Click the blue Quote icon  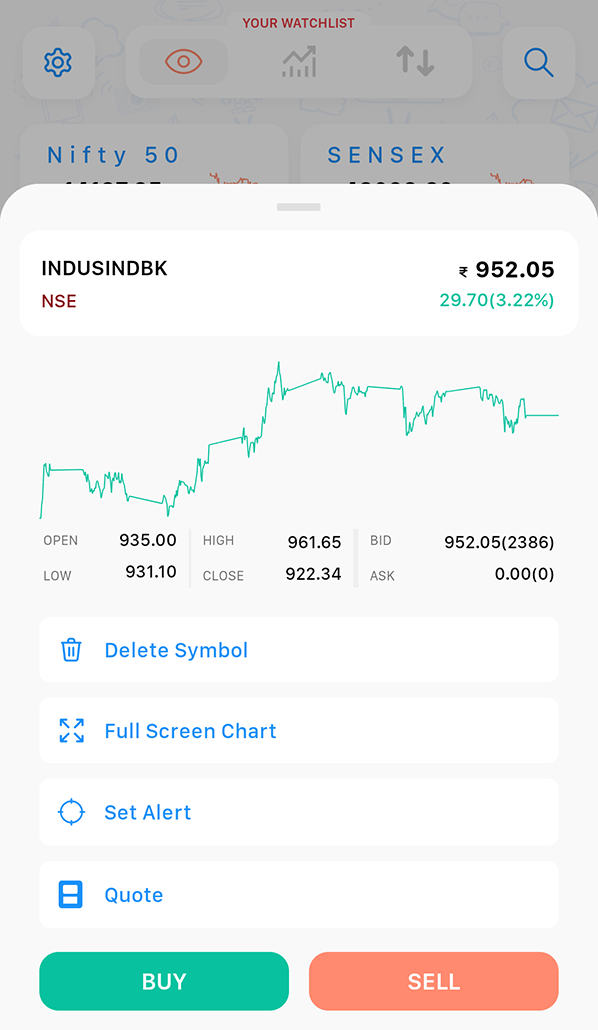click(71, 895)
